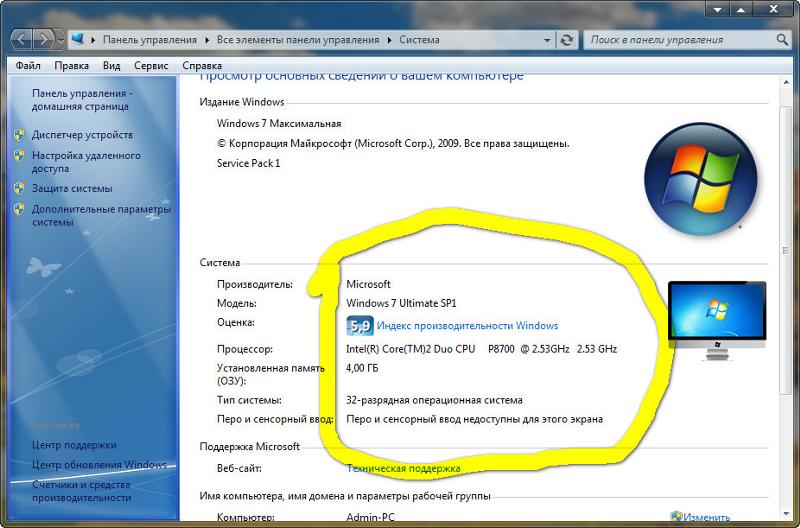This screenshot has width=800, height=528.
Task: Open 'Защита системы' sidebar link
Action: pyautogui.click(x=72, y=188)
